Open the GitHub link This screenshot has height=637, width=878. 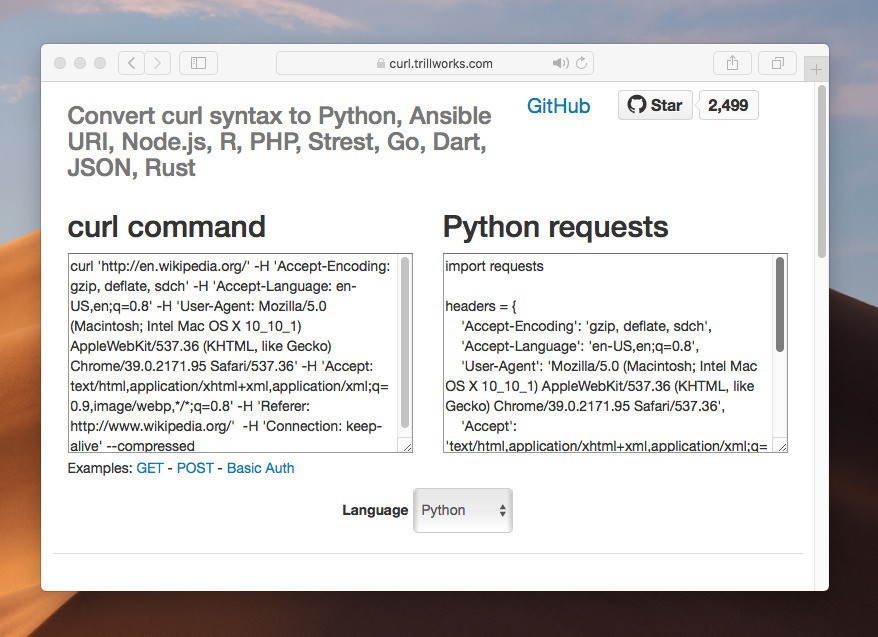click(x=558, y=106)
